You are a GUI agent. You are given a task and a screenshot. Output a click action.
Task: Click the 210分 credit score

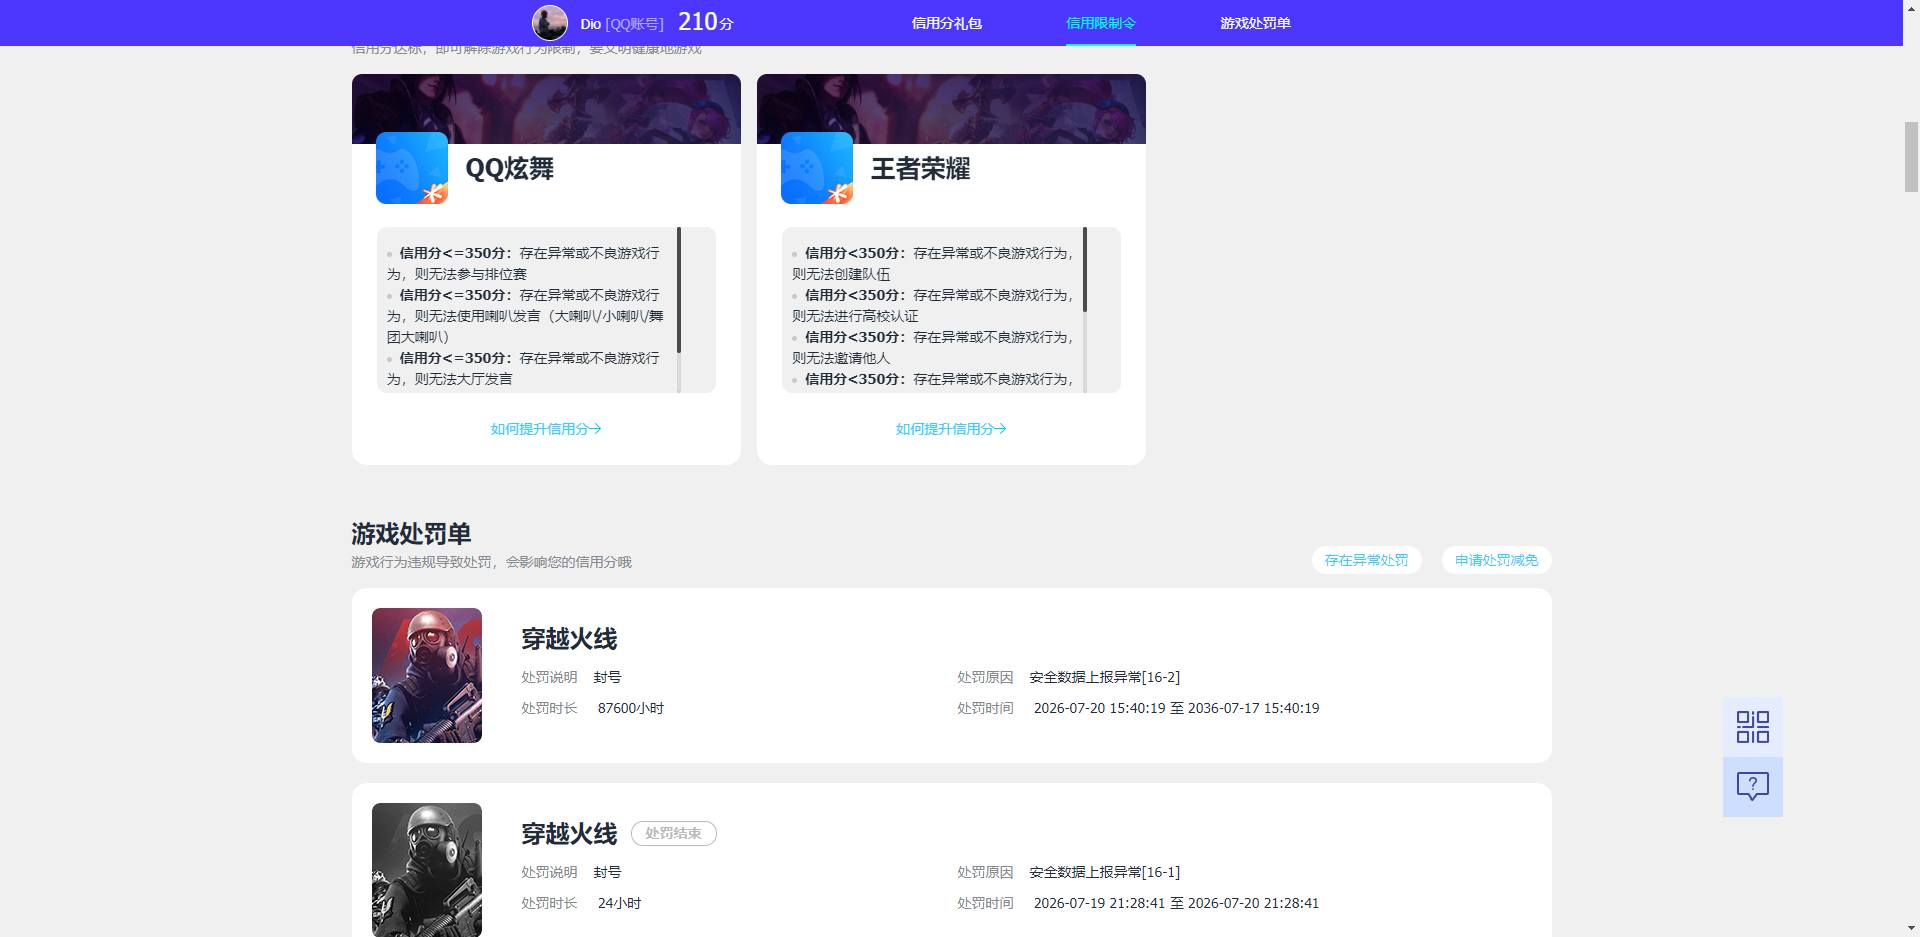pyautogui.click(x=706, y=22)
